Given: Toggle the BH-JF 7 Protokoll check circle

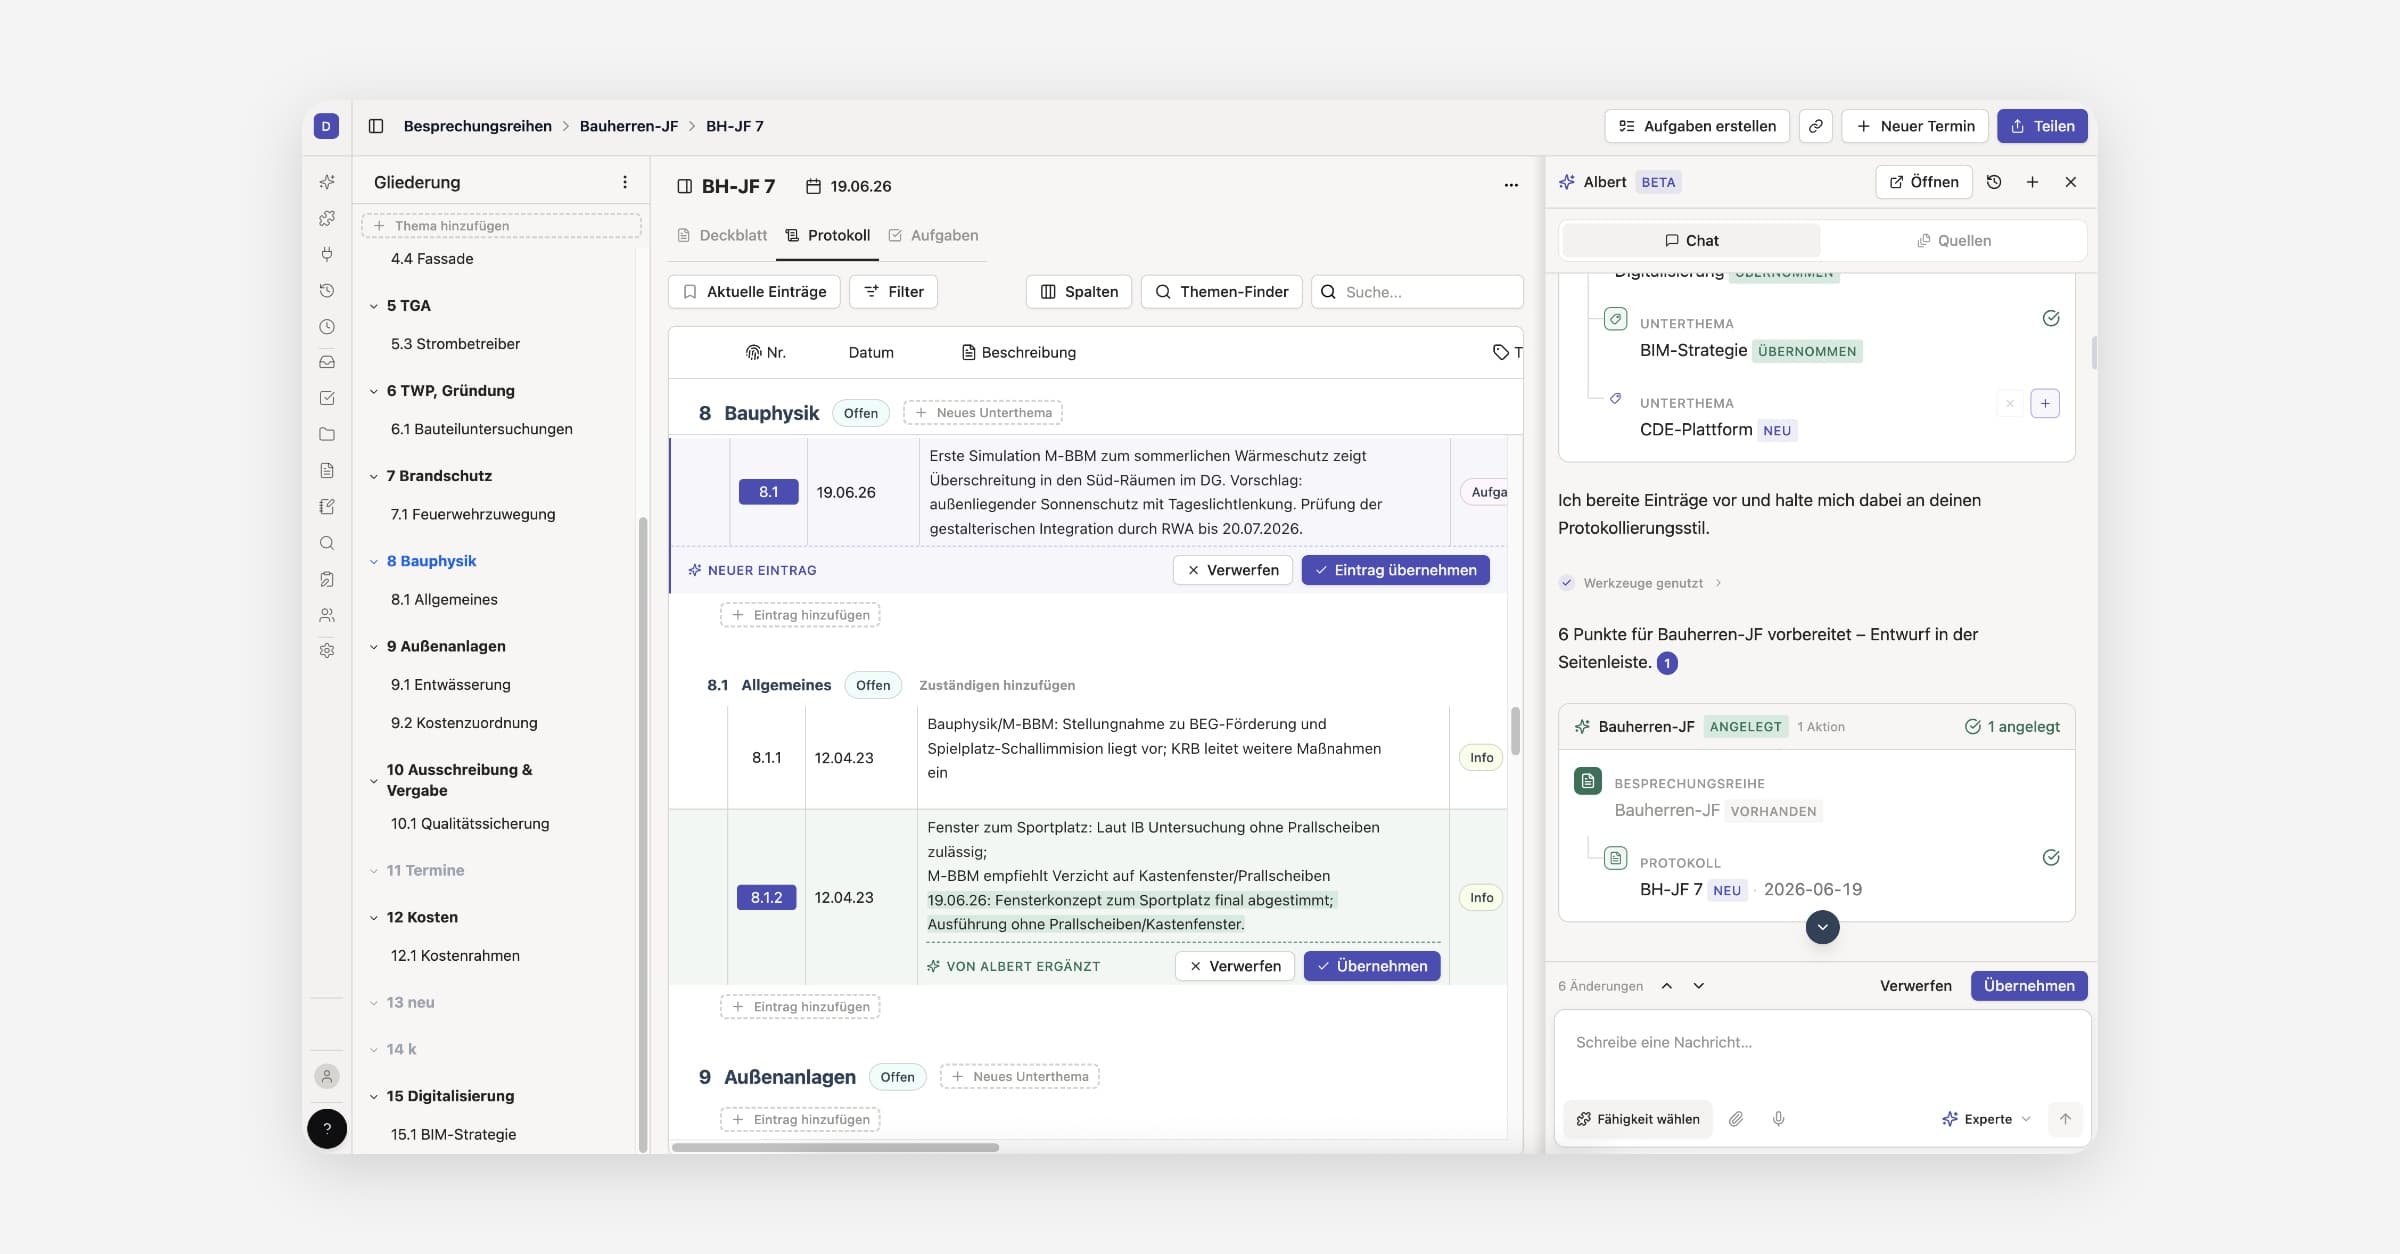Looking at the screenshot, I should point(2051,858).
